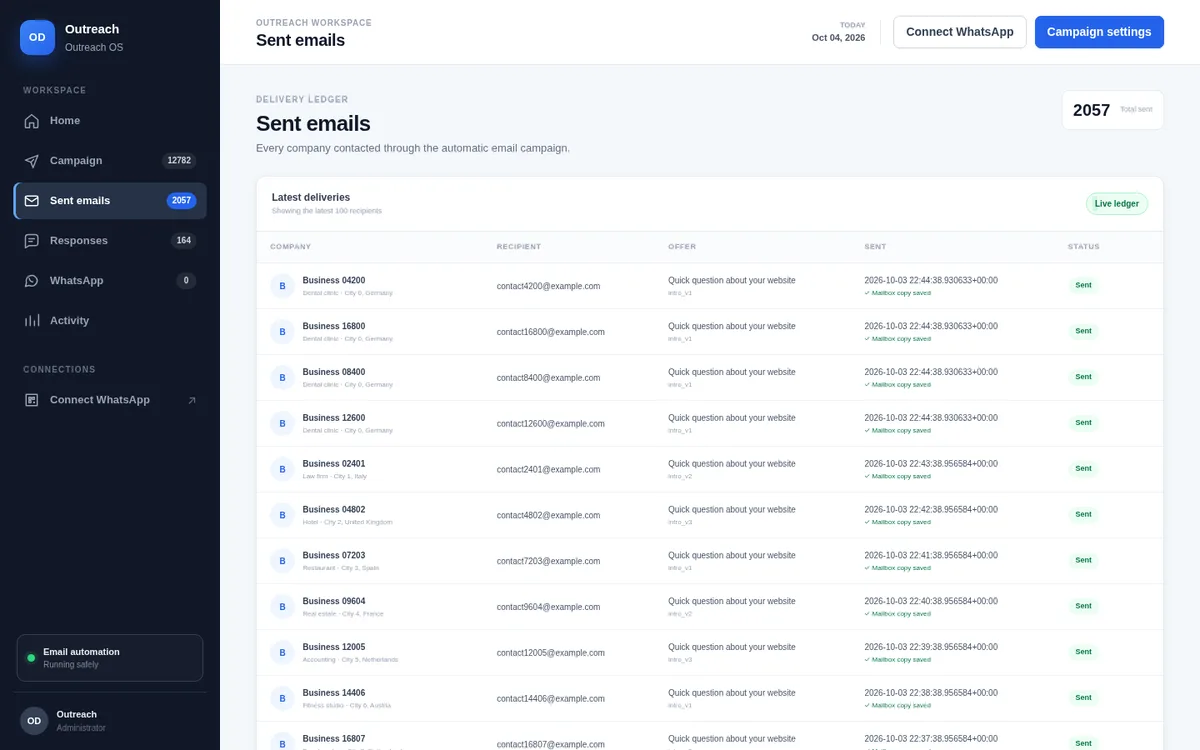Click contact4802@example.com

point(548,516)
